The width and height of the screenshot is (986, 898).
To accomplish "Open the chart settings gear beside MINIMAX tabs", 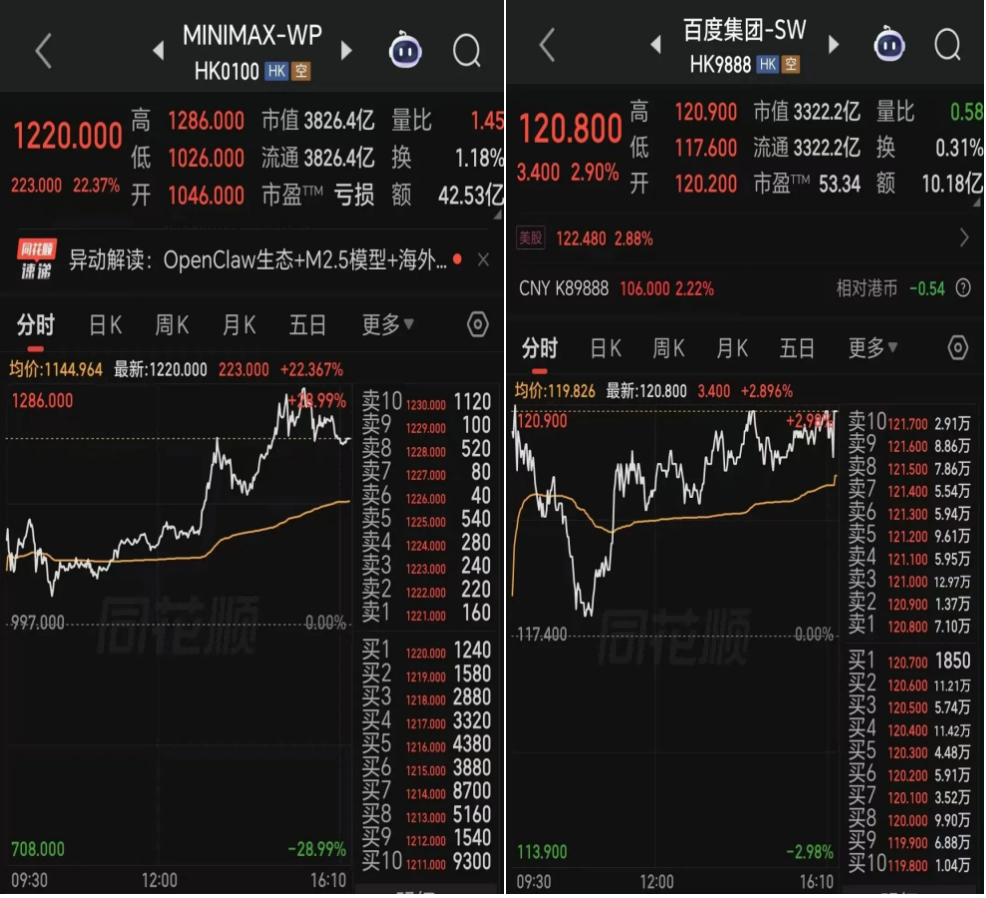I will (x=477, y=324).
